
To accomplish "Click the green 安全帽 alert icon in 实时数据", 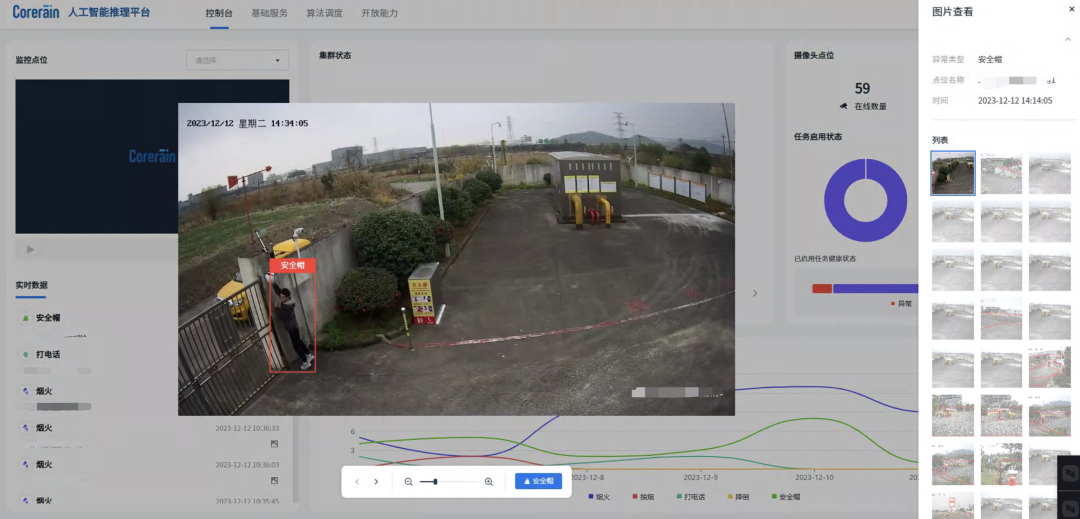I will point(25,318).
